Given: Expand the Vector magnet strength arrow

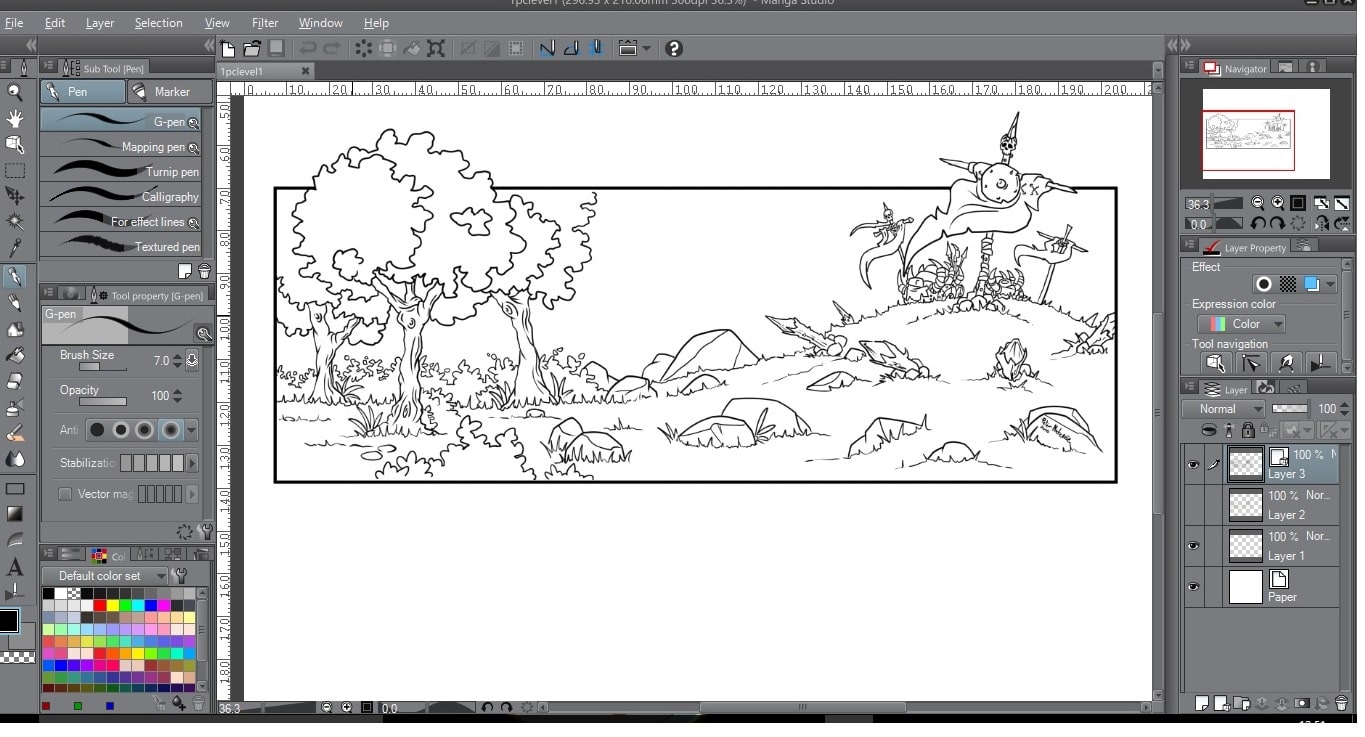Looking at the screenshot, I should (x=192, y=494).
